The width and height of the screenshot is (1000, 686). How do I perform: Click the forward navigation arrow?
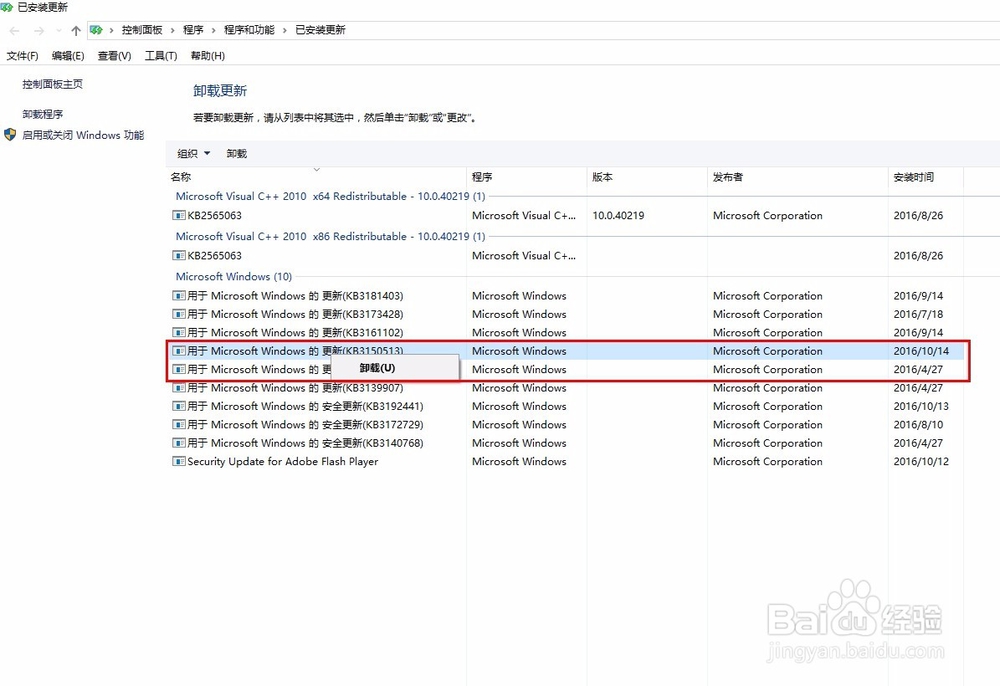point(39,31)
